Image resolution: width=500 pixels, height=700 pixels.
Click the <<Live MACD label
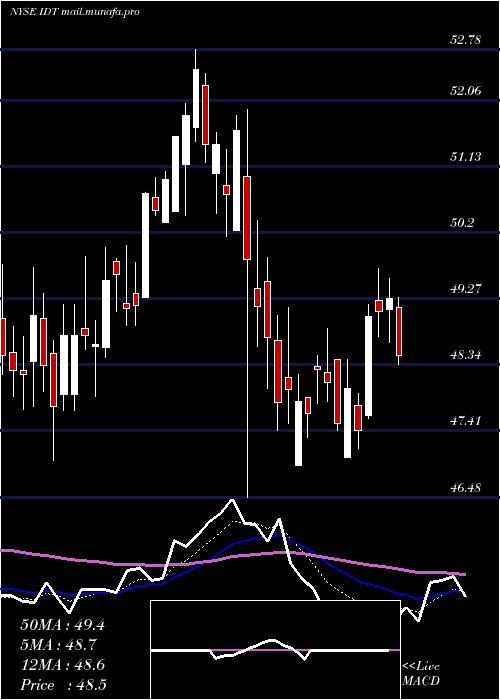pyautogui.click(x=421, y=674)
